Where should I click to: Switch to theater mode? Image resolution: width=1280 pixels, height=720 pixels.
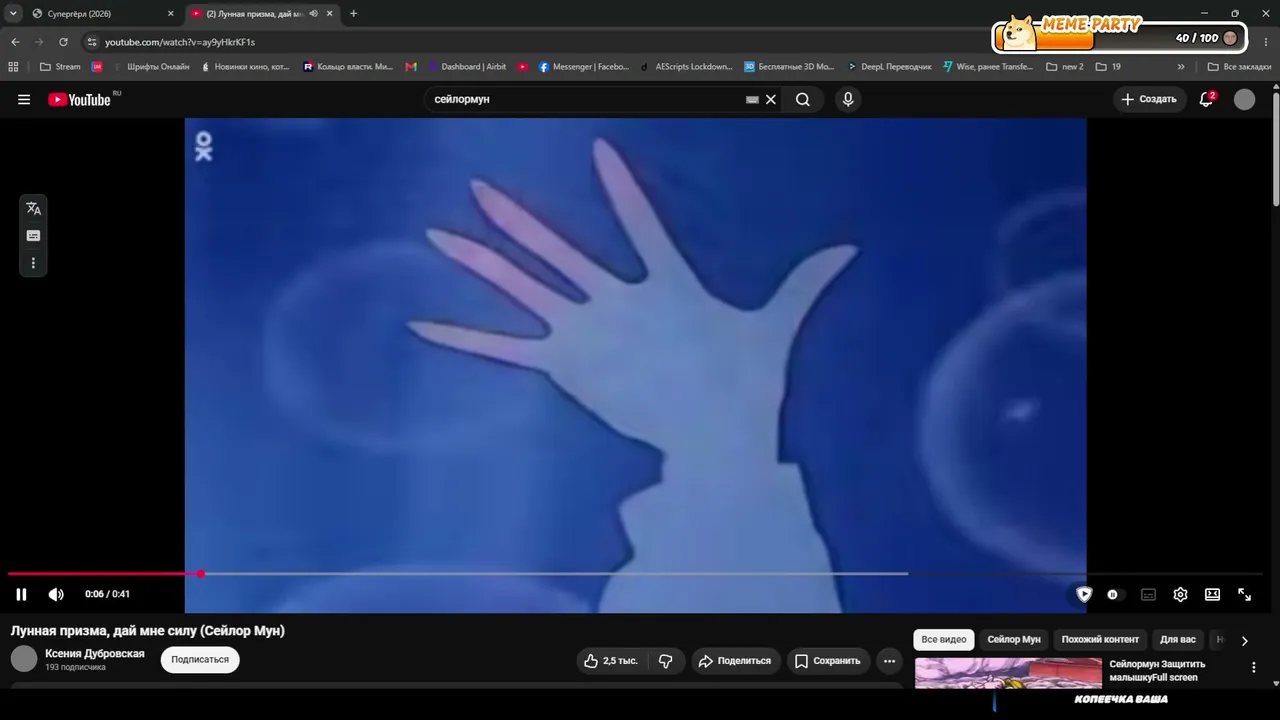(x=1212, y=594)
